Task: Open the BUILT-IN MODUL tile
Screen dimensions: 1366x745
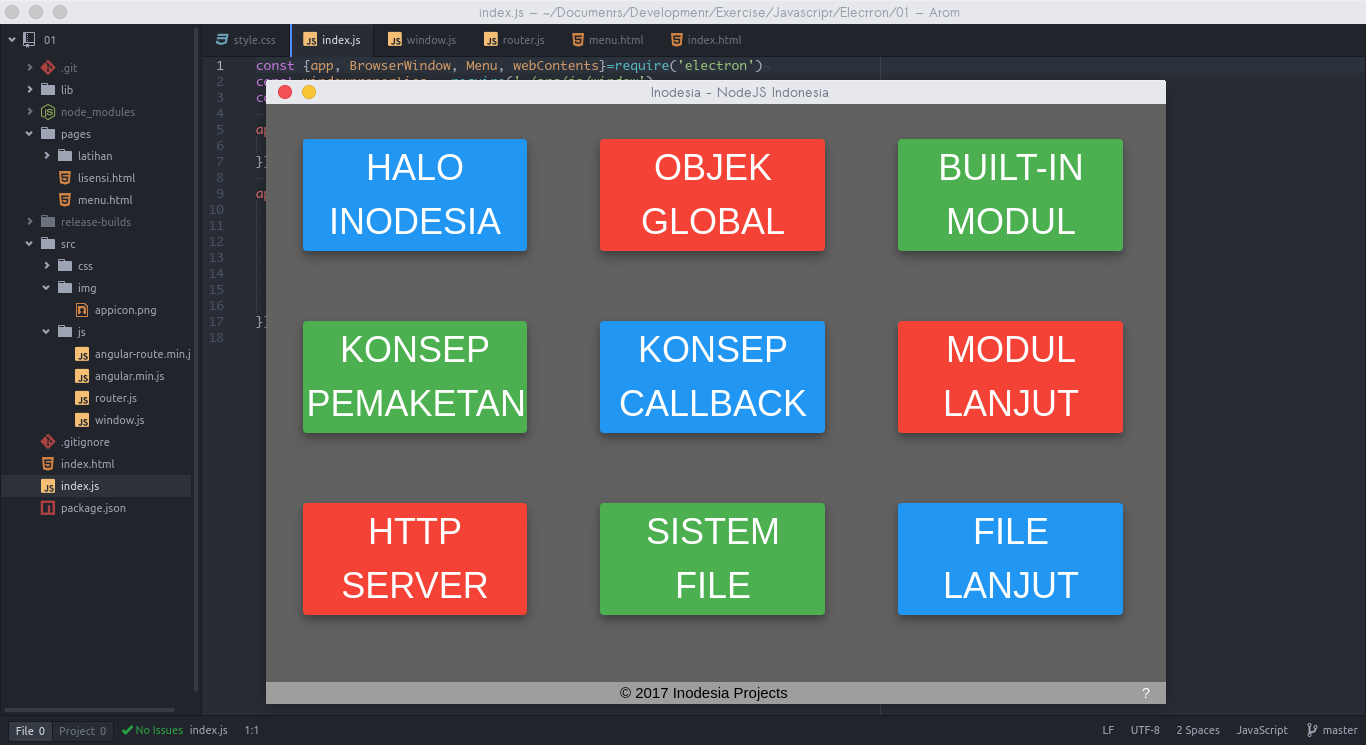Action: tap(1010, 195)
